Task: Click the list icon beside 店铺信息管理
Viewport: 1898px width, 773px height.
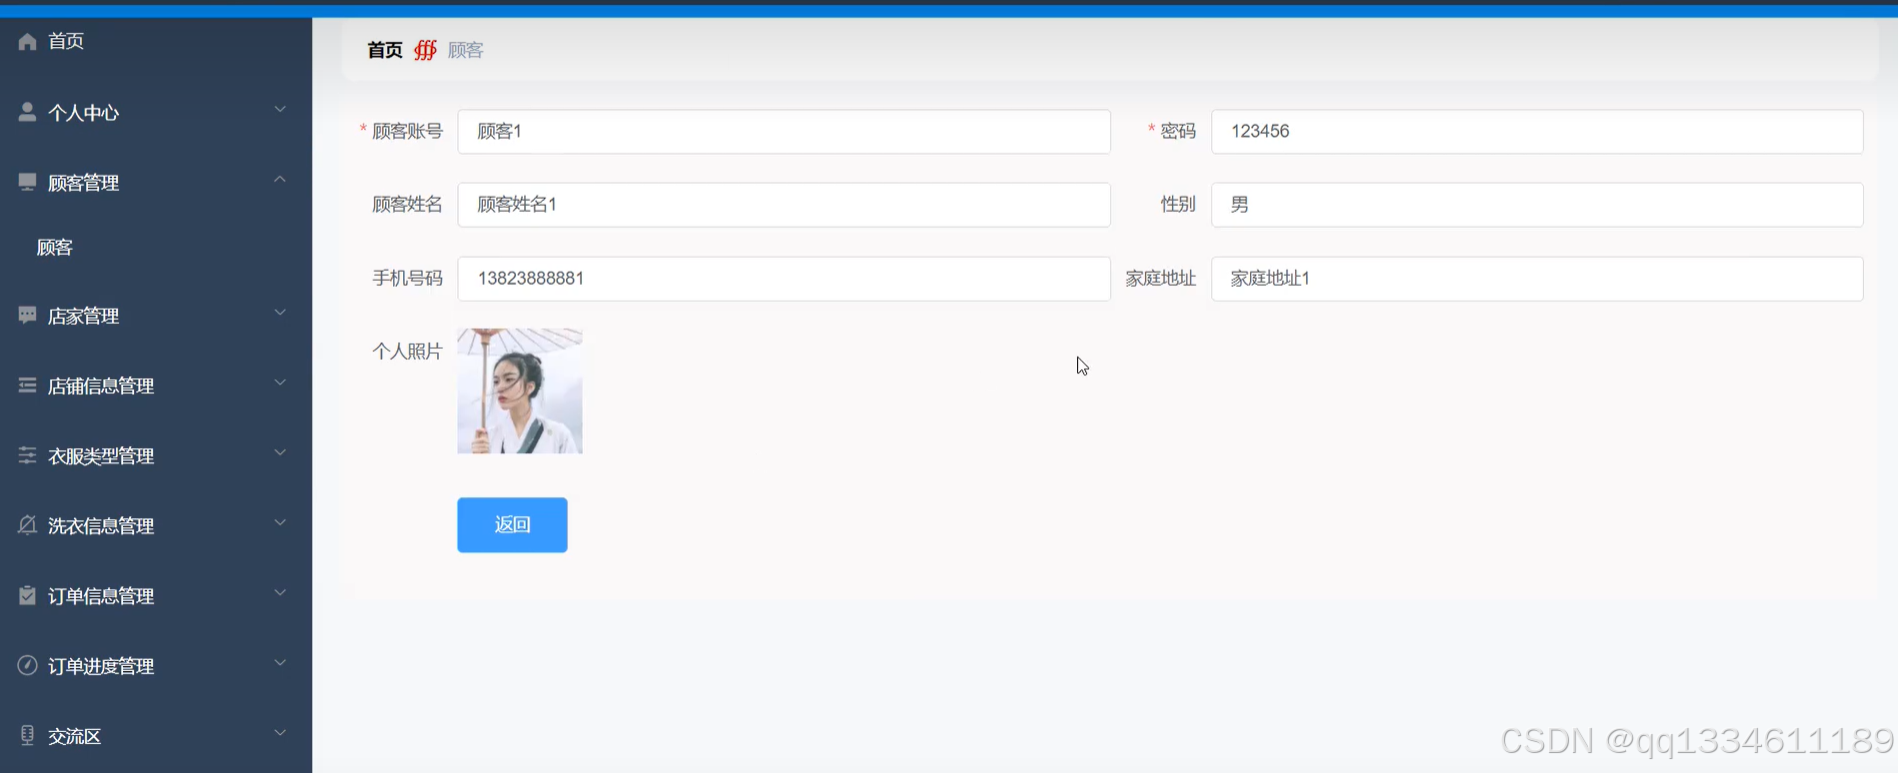Action: pos(27,385)
